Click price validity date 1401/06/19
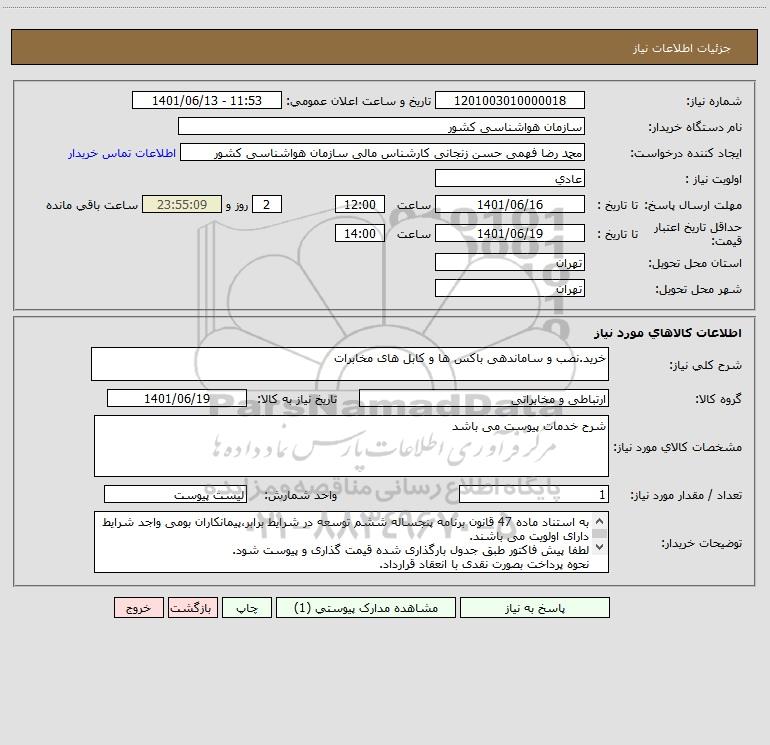 [510, 233]
